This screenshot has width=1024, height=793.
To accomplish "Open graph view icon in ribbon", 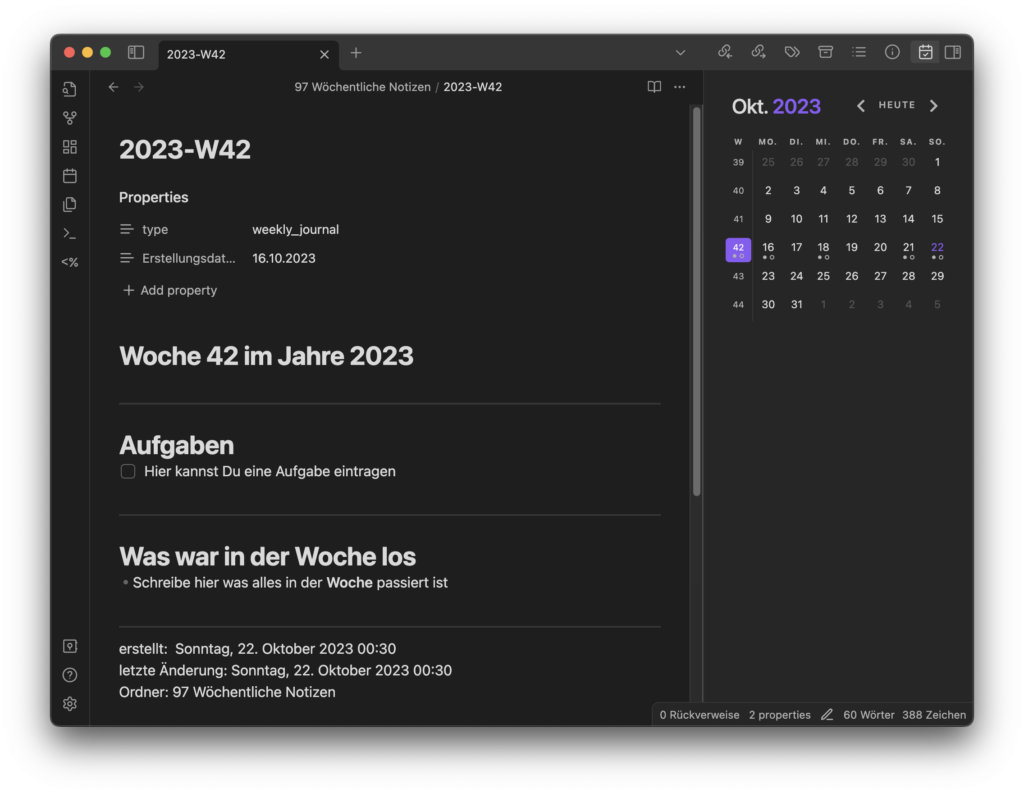I will [x=70, y=118].
